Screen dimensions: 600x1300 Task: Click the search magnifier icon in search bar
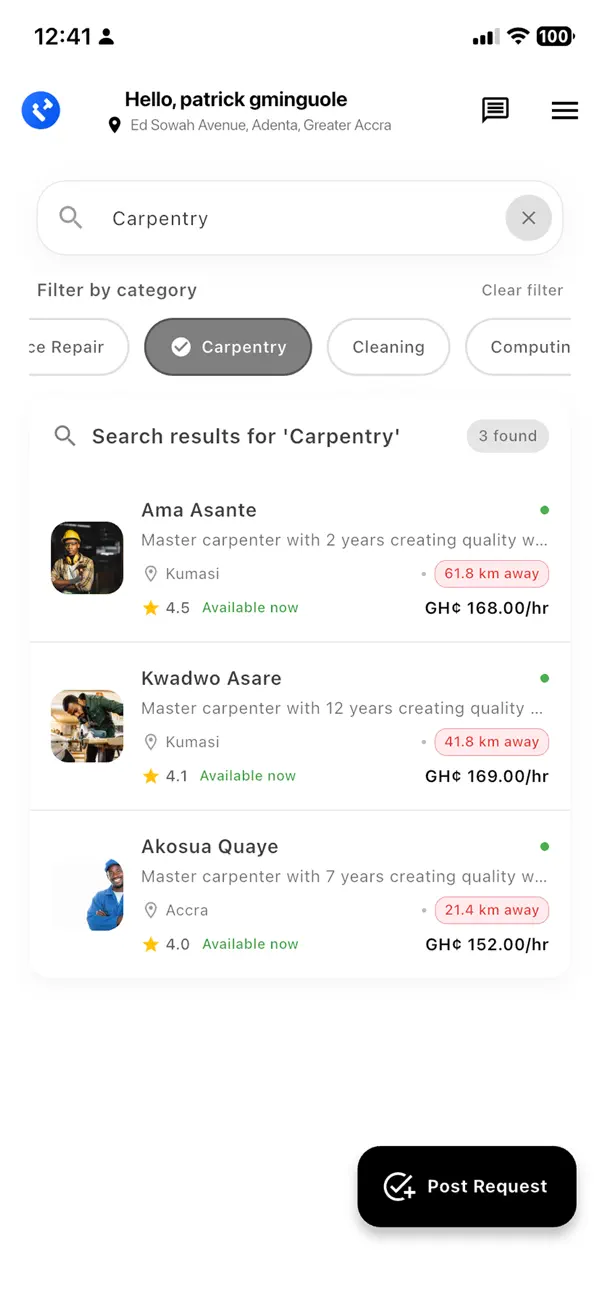coord(70,217)
